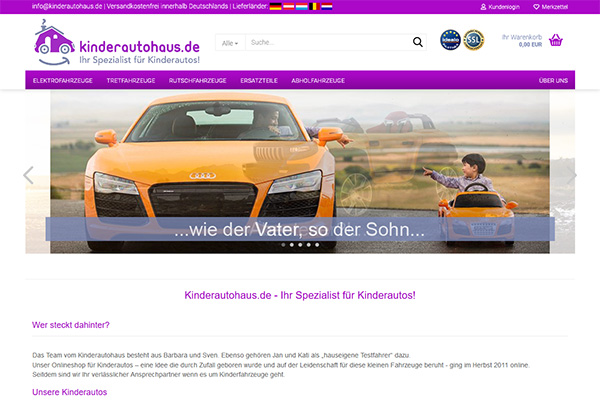The width and height of the screenshot is (600, 400).
Task: Open the Abholfahrzeuge menu
Action: [318, 80]
